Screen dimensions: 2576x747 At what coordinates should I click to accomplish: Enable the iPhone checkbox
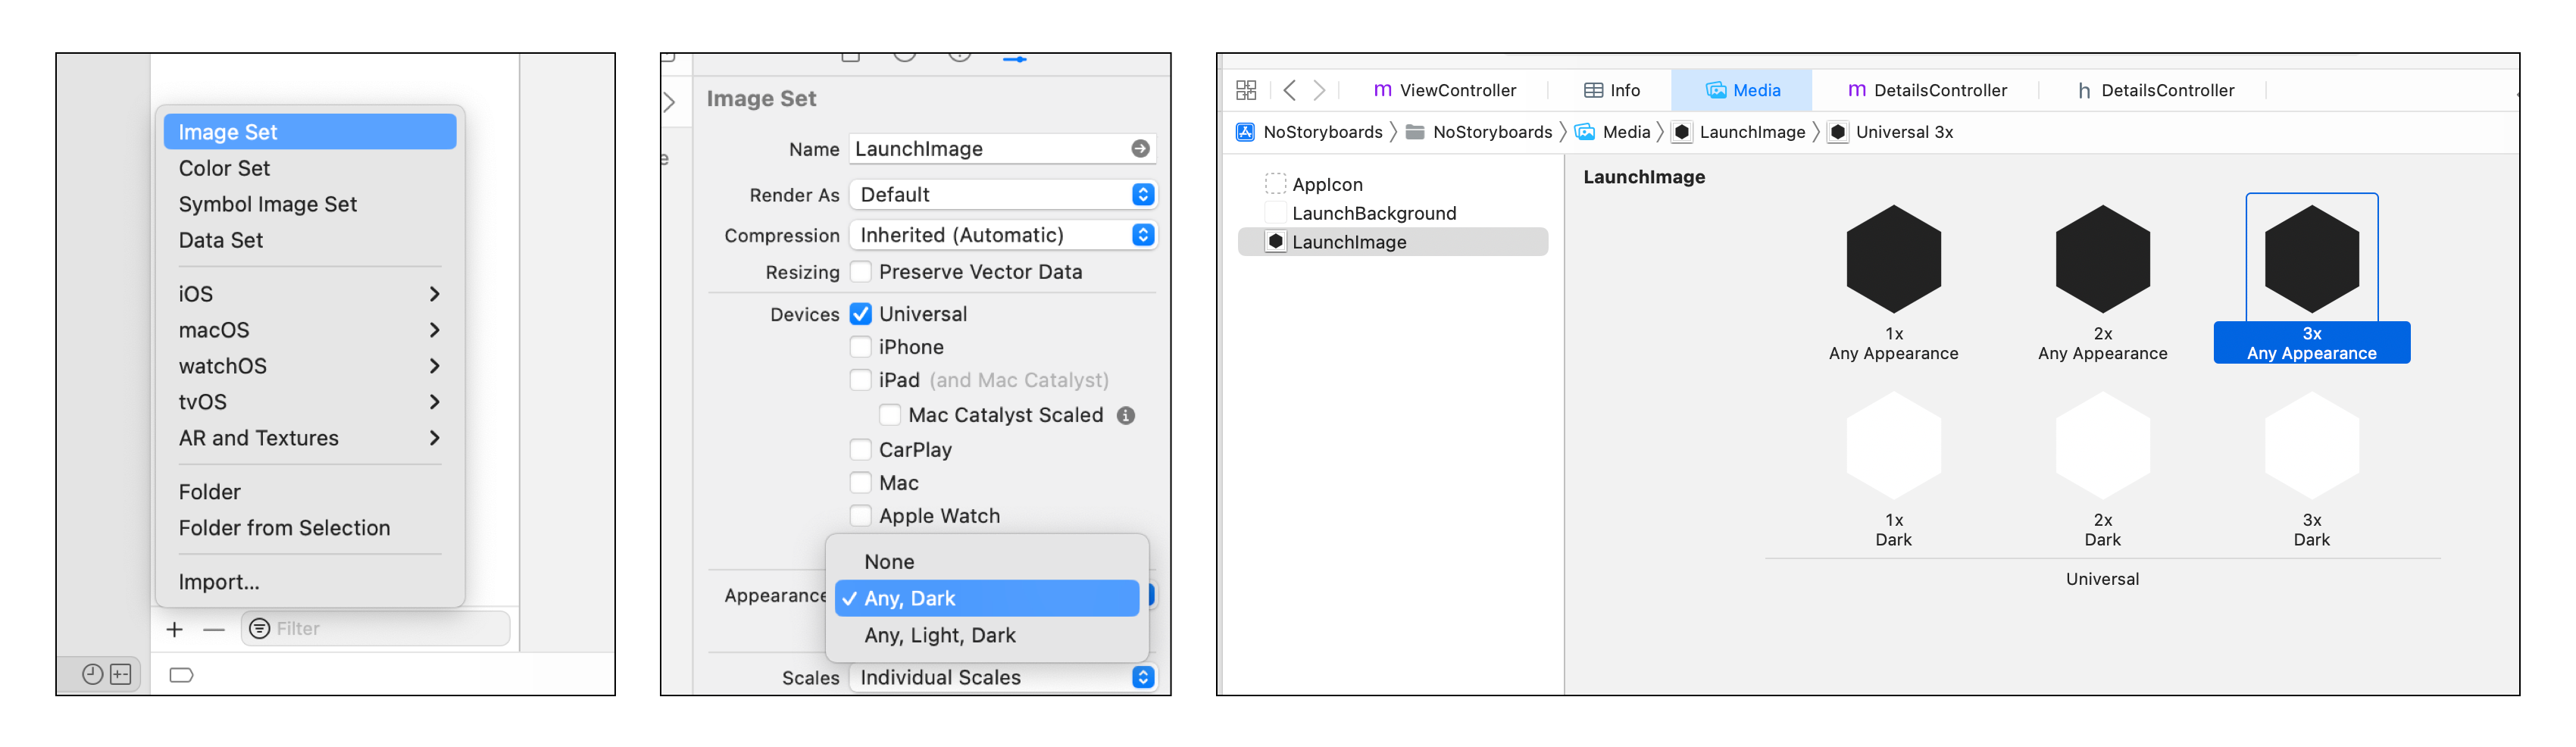pyautogui.click(x=860, y=347)
